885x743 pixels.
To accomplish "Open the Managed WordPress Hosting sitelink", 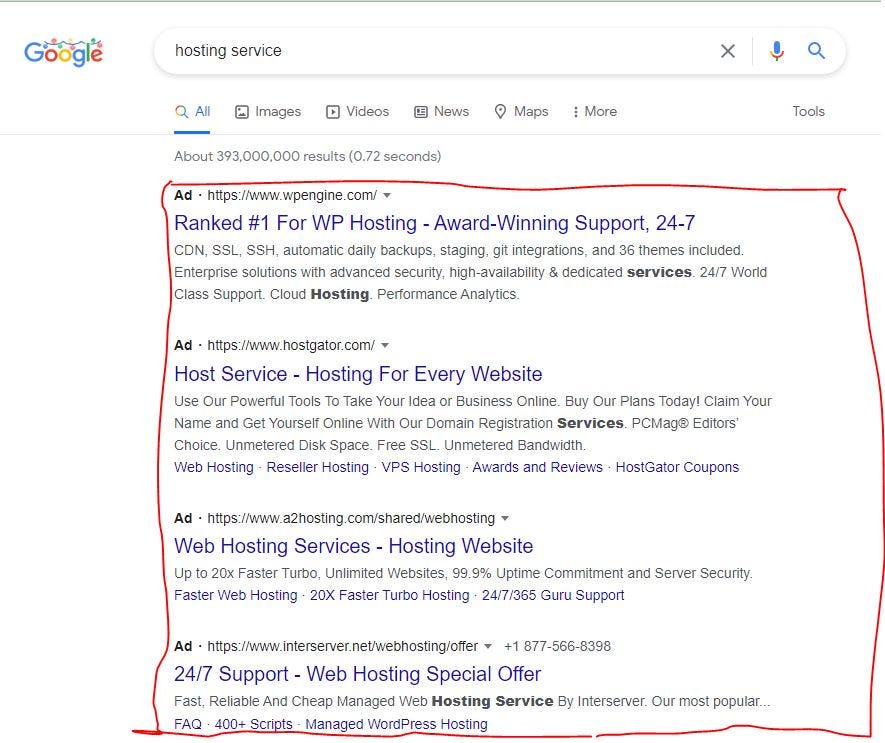I will coord(396,724).
